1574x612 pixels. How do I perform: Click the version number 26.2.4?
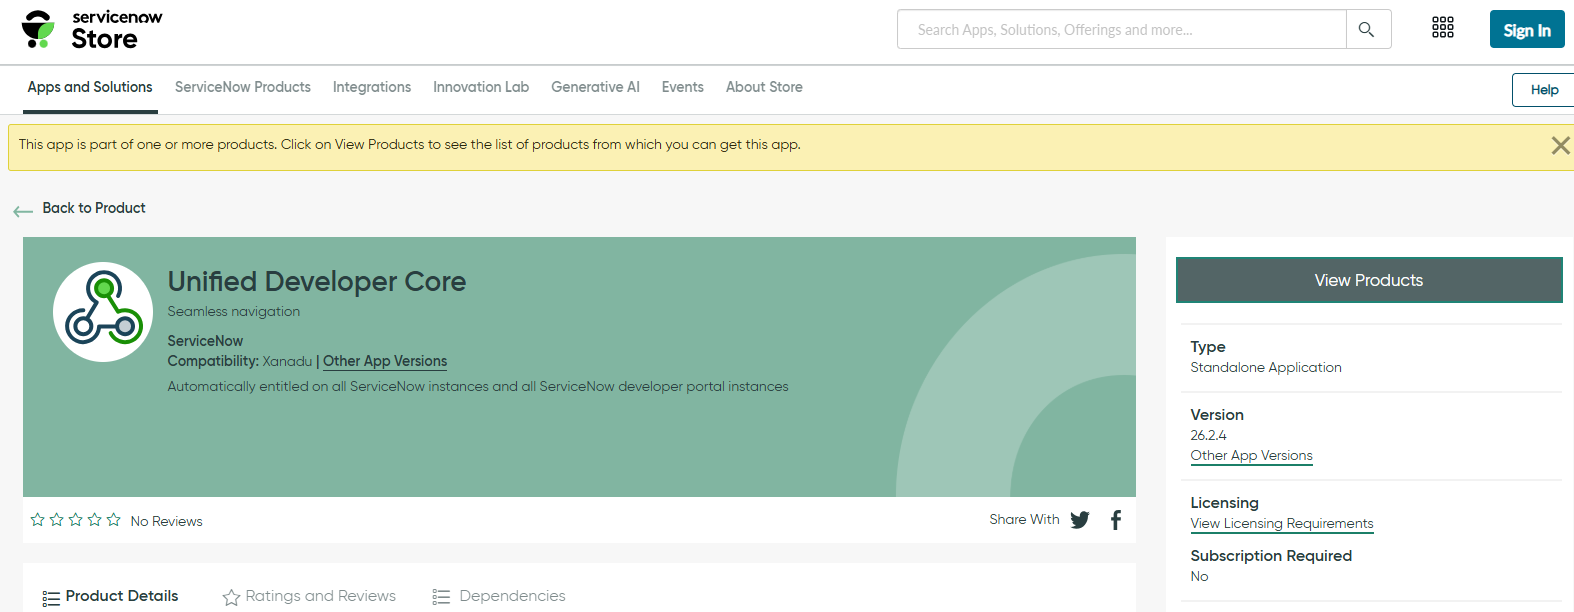1208,435
